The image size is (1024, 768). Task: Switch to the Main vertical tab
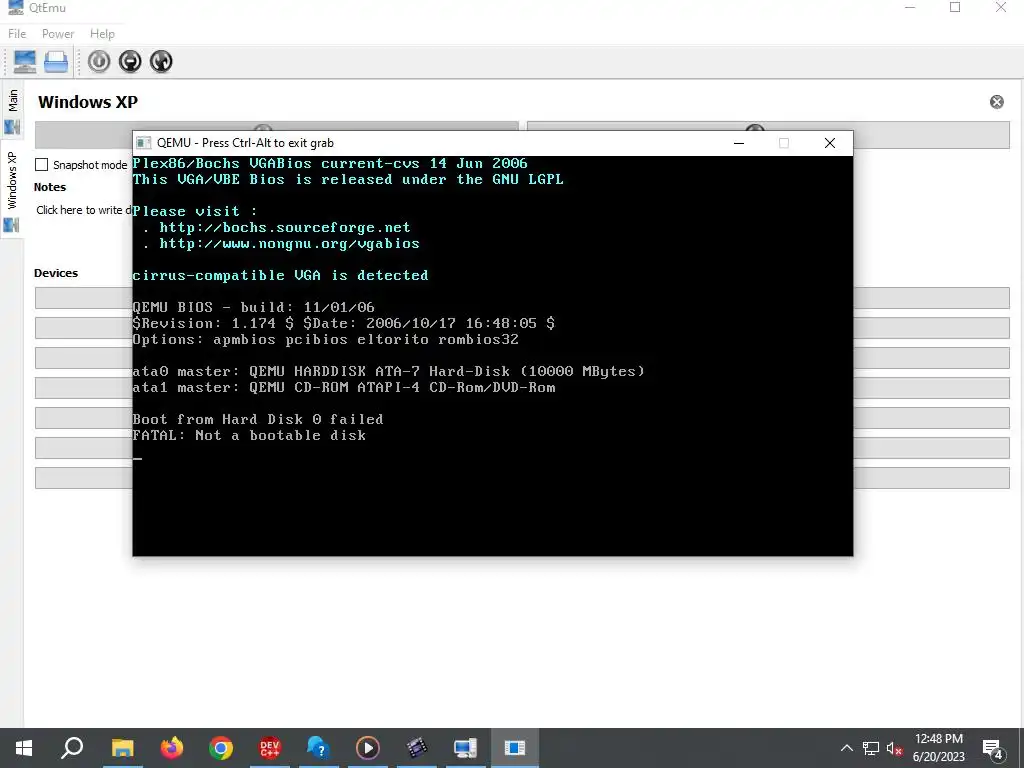click(12, 110)
